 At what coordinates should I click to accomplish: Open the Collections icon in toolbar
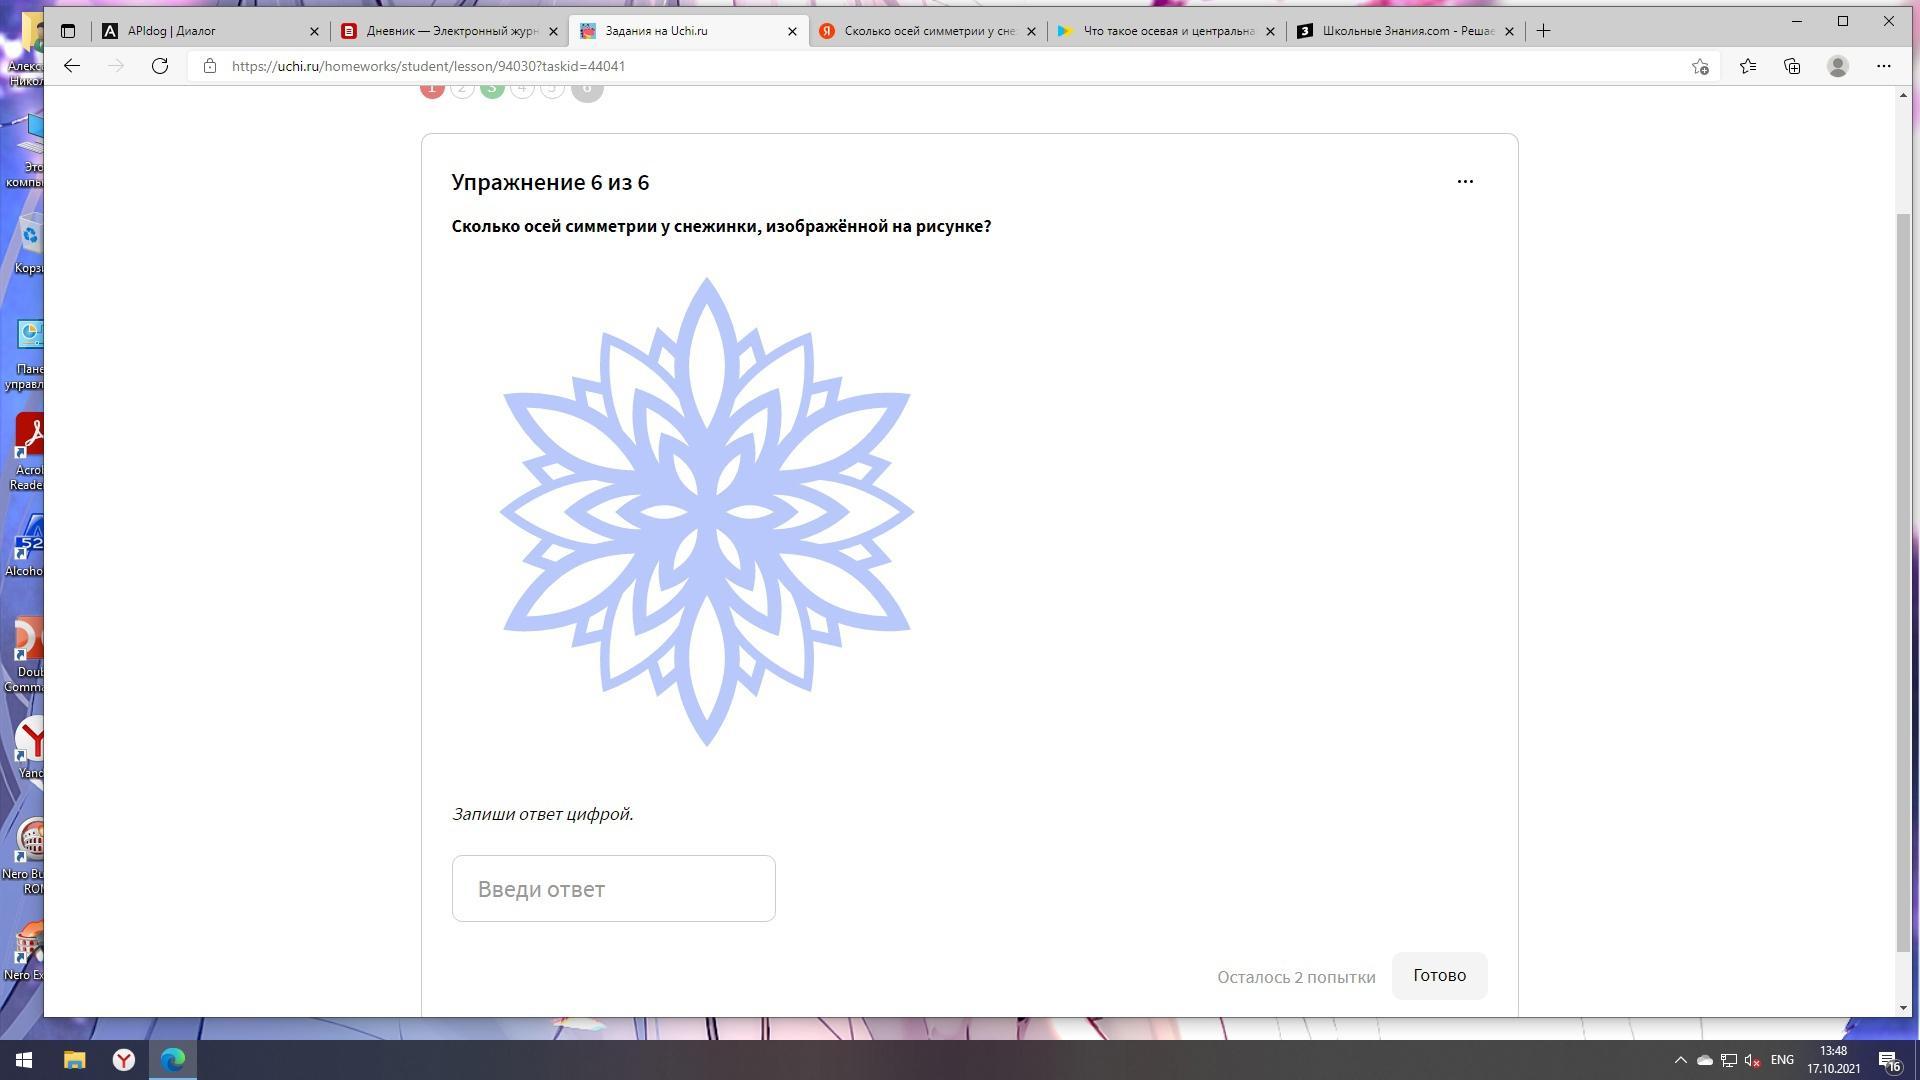(1792, 66)
